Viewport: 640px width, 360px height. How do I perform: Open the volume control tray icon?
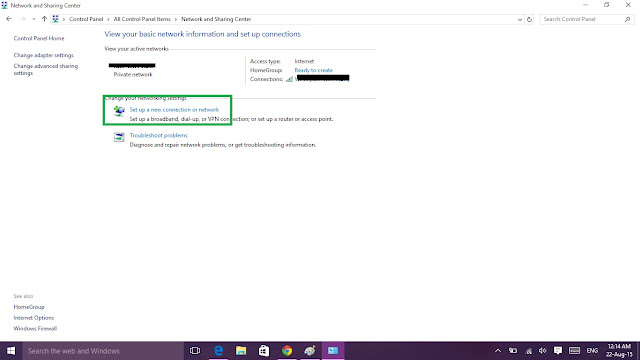coord(542,351)
